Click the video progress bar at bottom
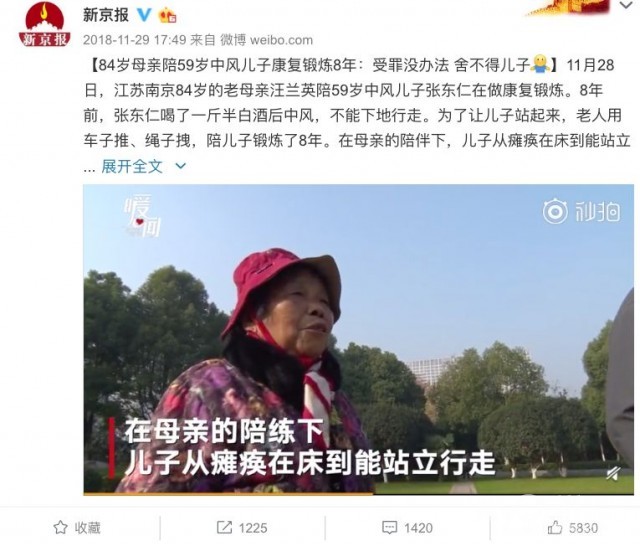Viewport: 640px width, 546px height. pyautogui.click(x=358, y=493)
